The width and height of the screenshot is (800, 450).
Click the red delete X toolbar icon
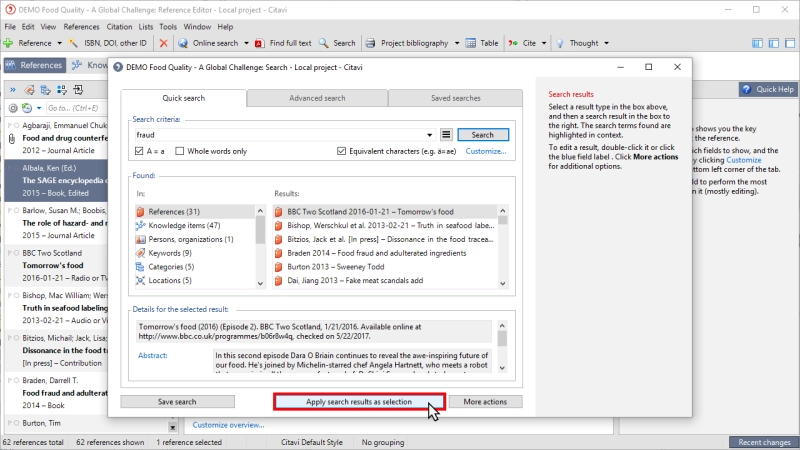point(163,43)
